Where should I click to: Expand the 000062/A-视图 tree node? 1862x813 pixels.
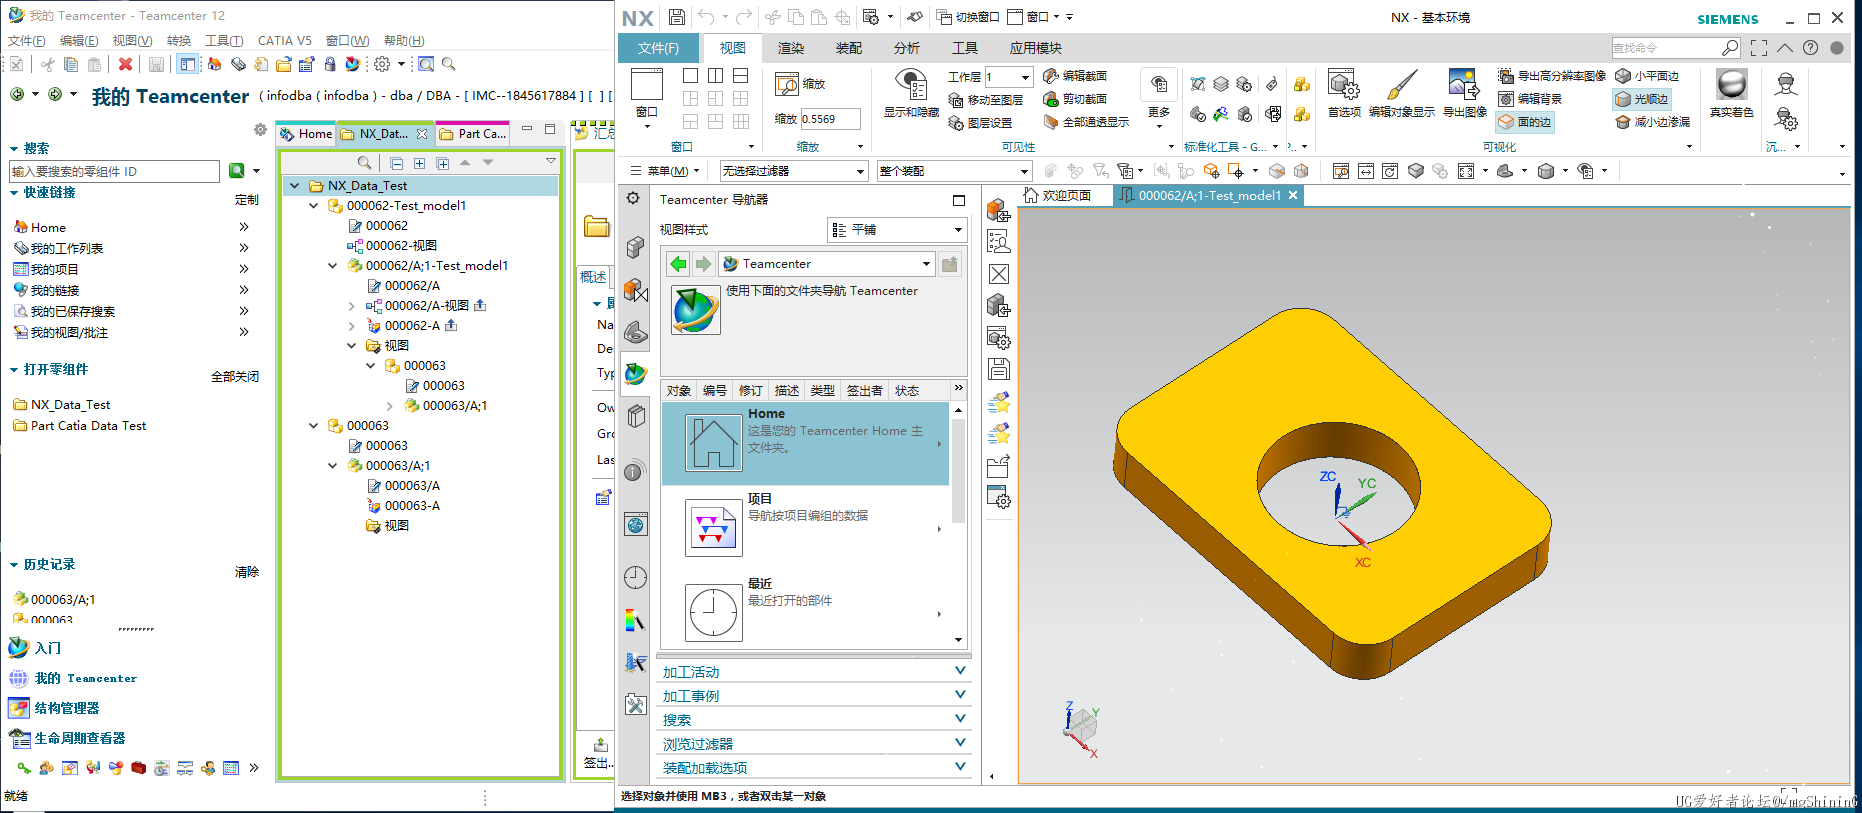[351, 306]
